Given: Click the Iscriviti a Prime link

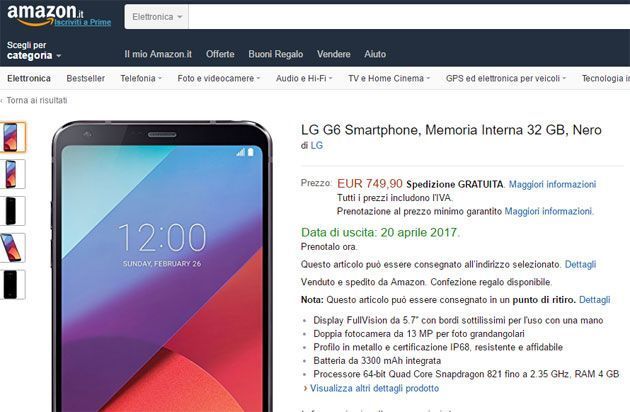Looking at the screenshot, I should coord(83,23).
